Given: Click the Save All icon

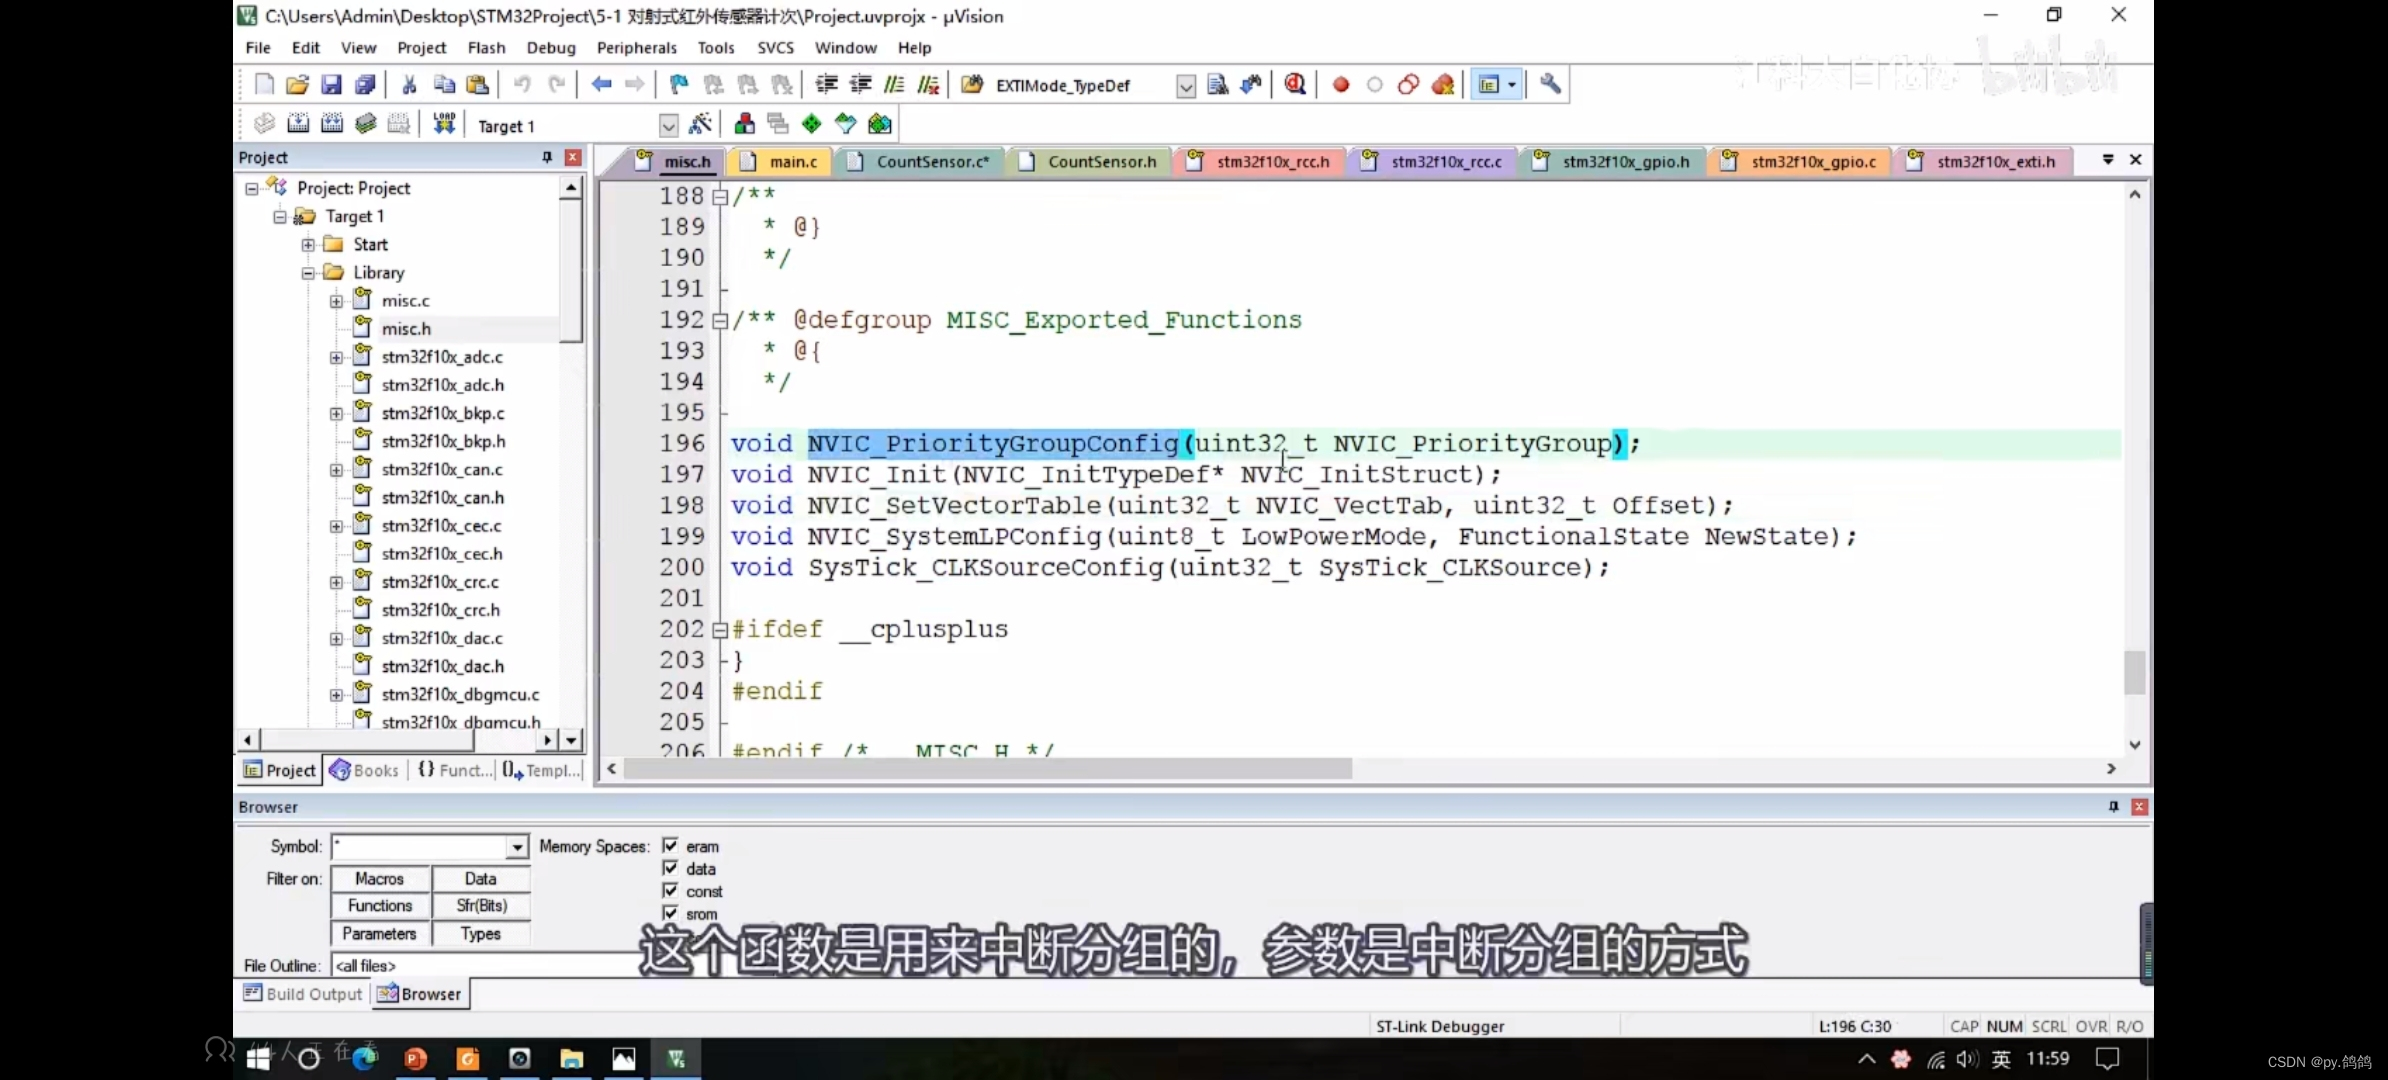Looking at the screenshot, I should pyautogui.click(x=366, y=85).
